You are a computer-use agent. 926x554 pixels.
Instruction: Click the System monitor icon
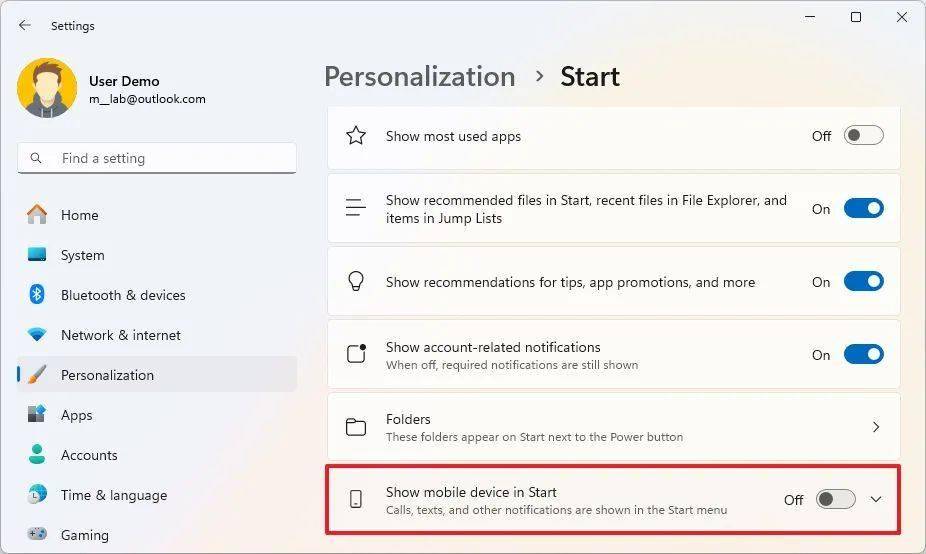click(x=37, y=255)
